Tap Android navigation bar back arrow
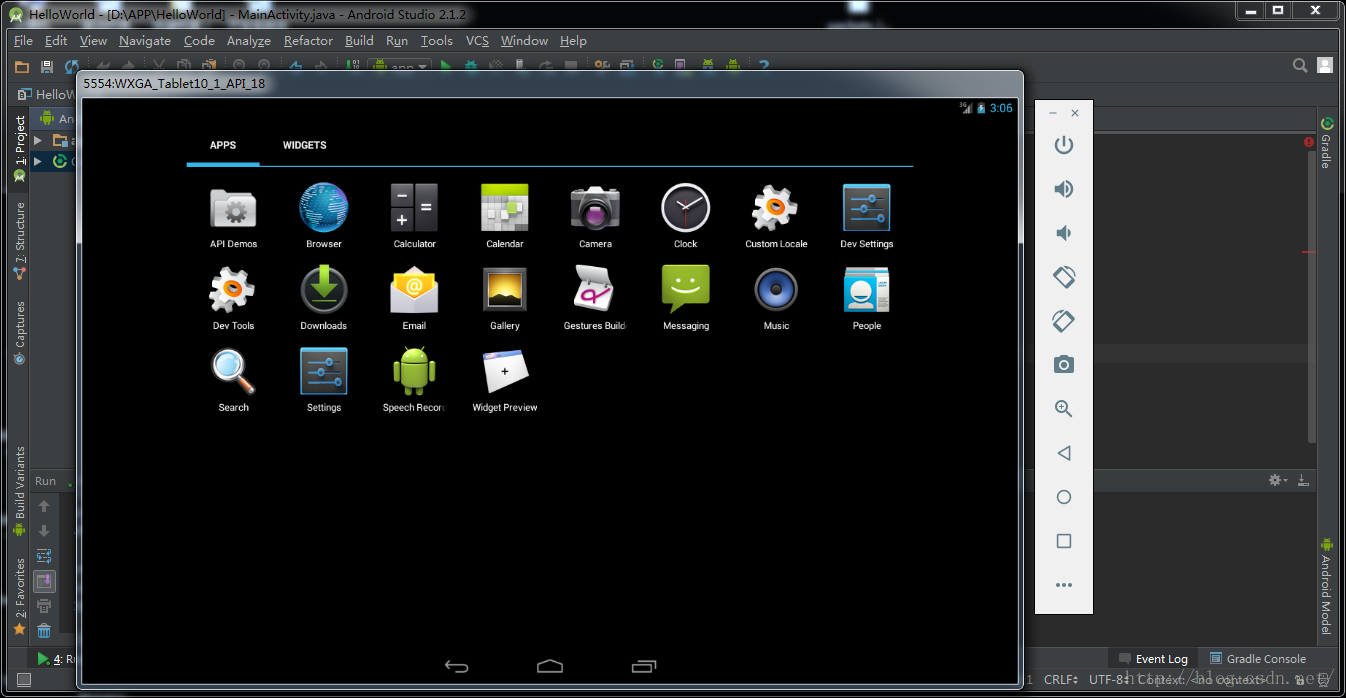Viewport: 1346px width, 698px height. [457, 666]
